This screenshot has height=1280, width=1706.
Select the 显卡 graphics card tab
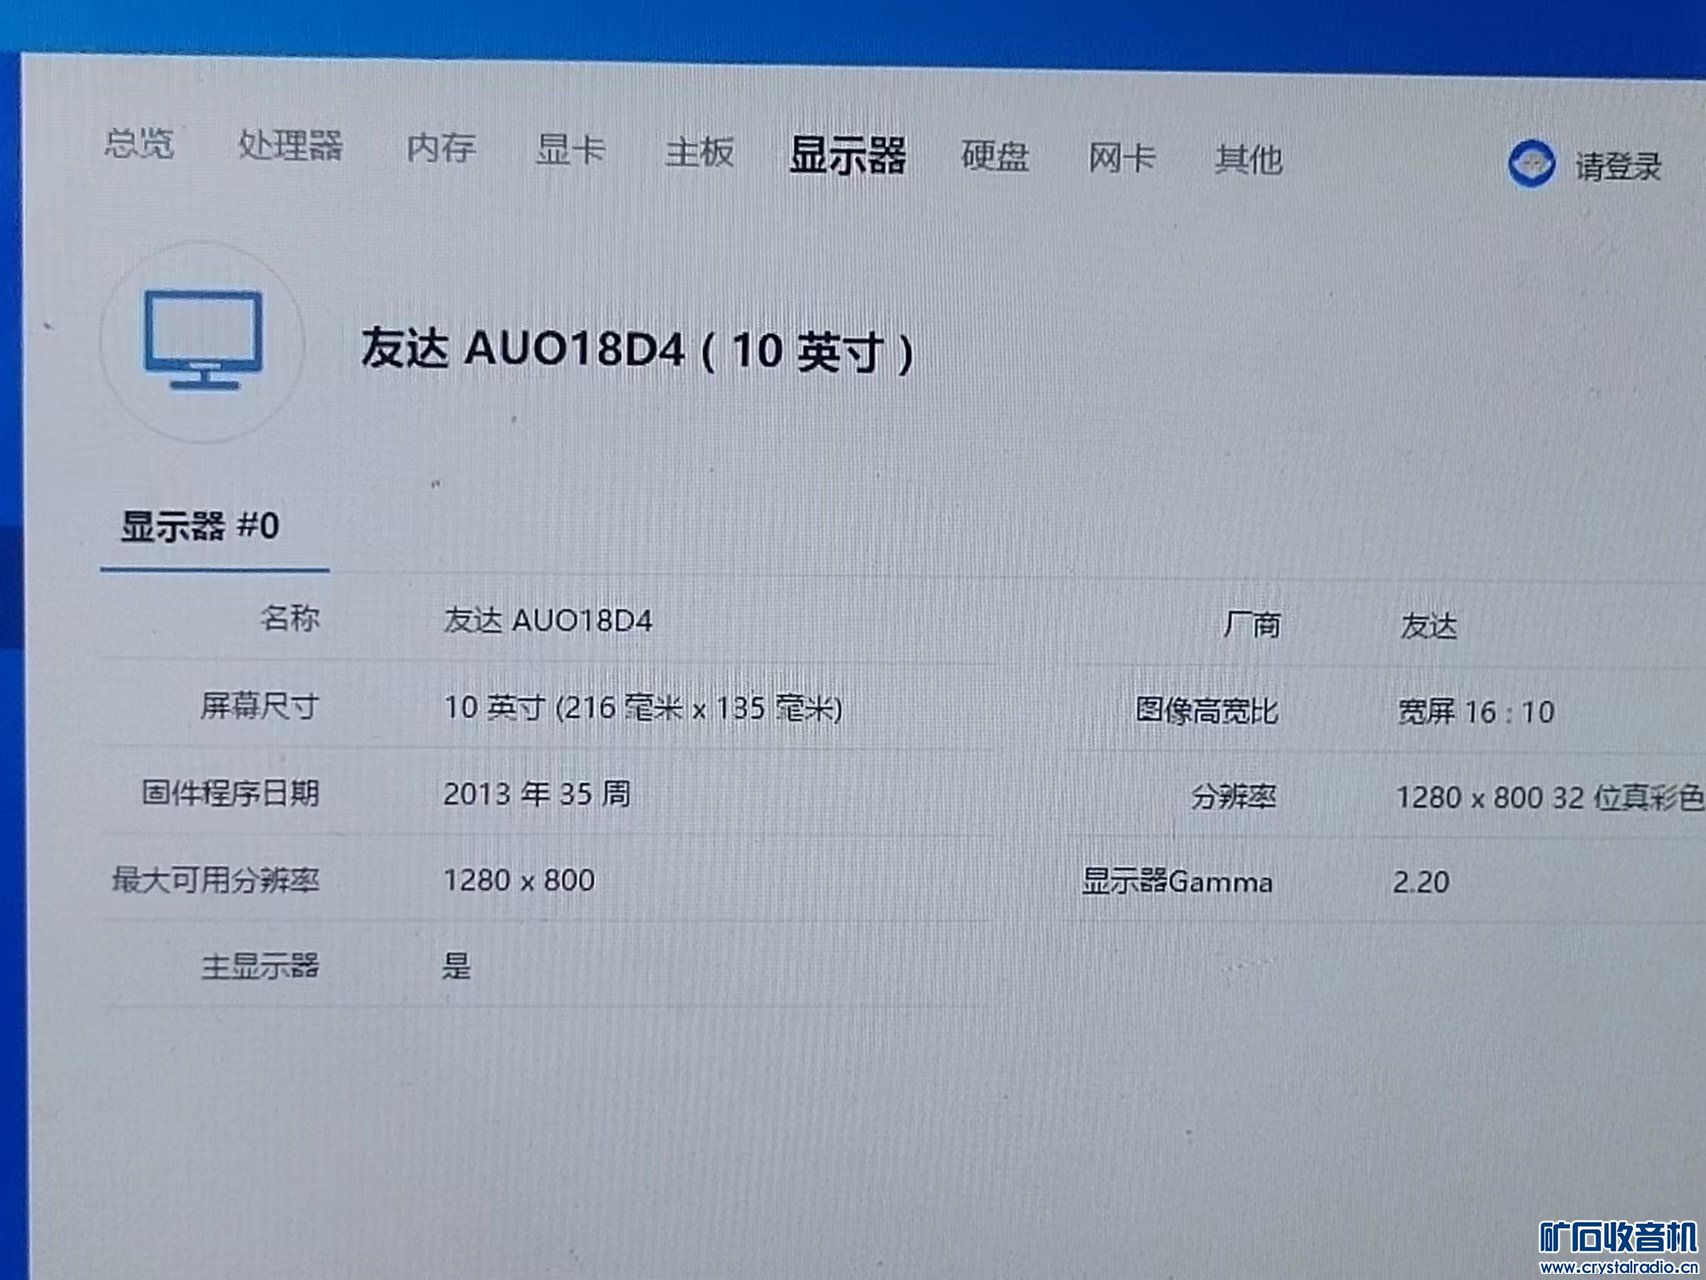[x=571, y=150]
